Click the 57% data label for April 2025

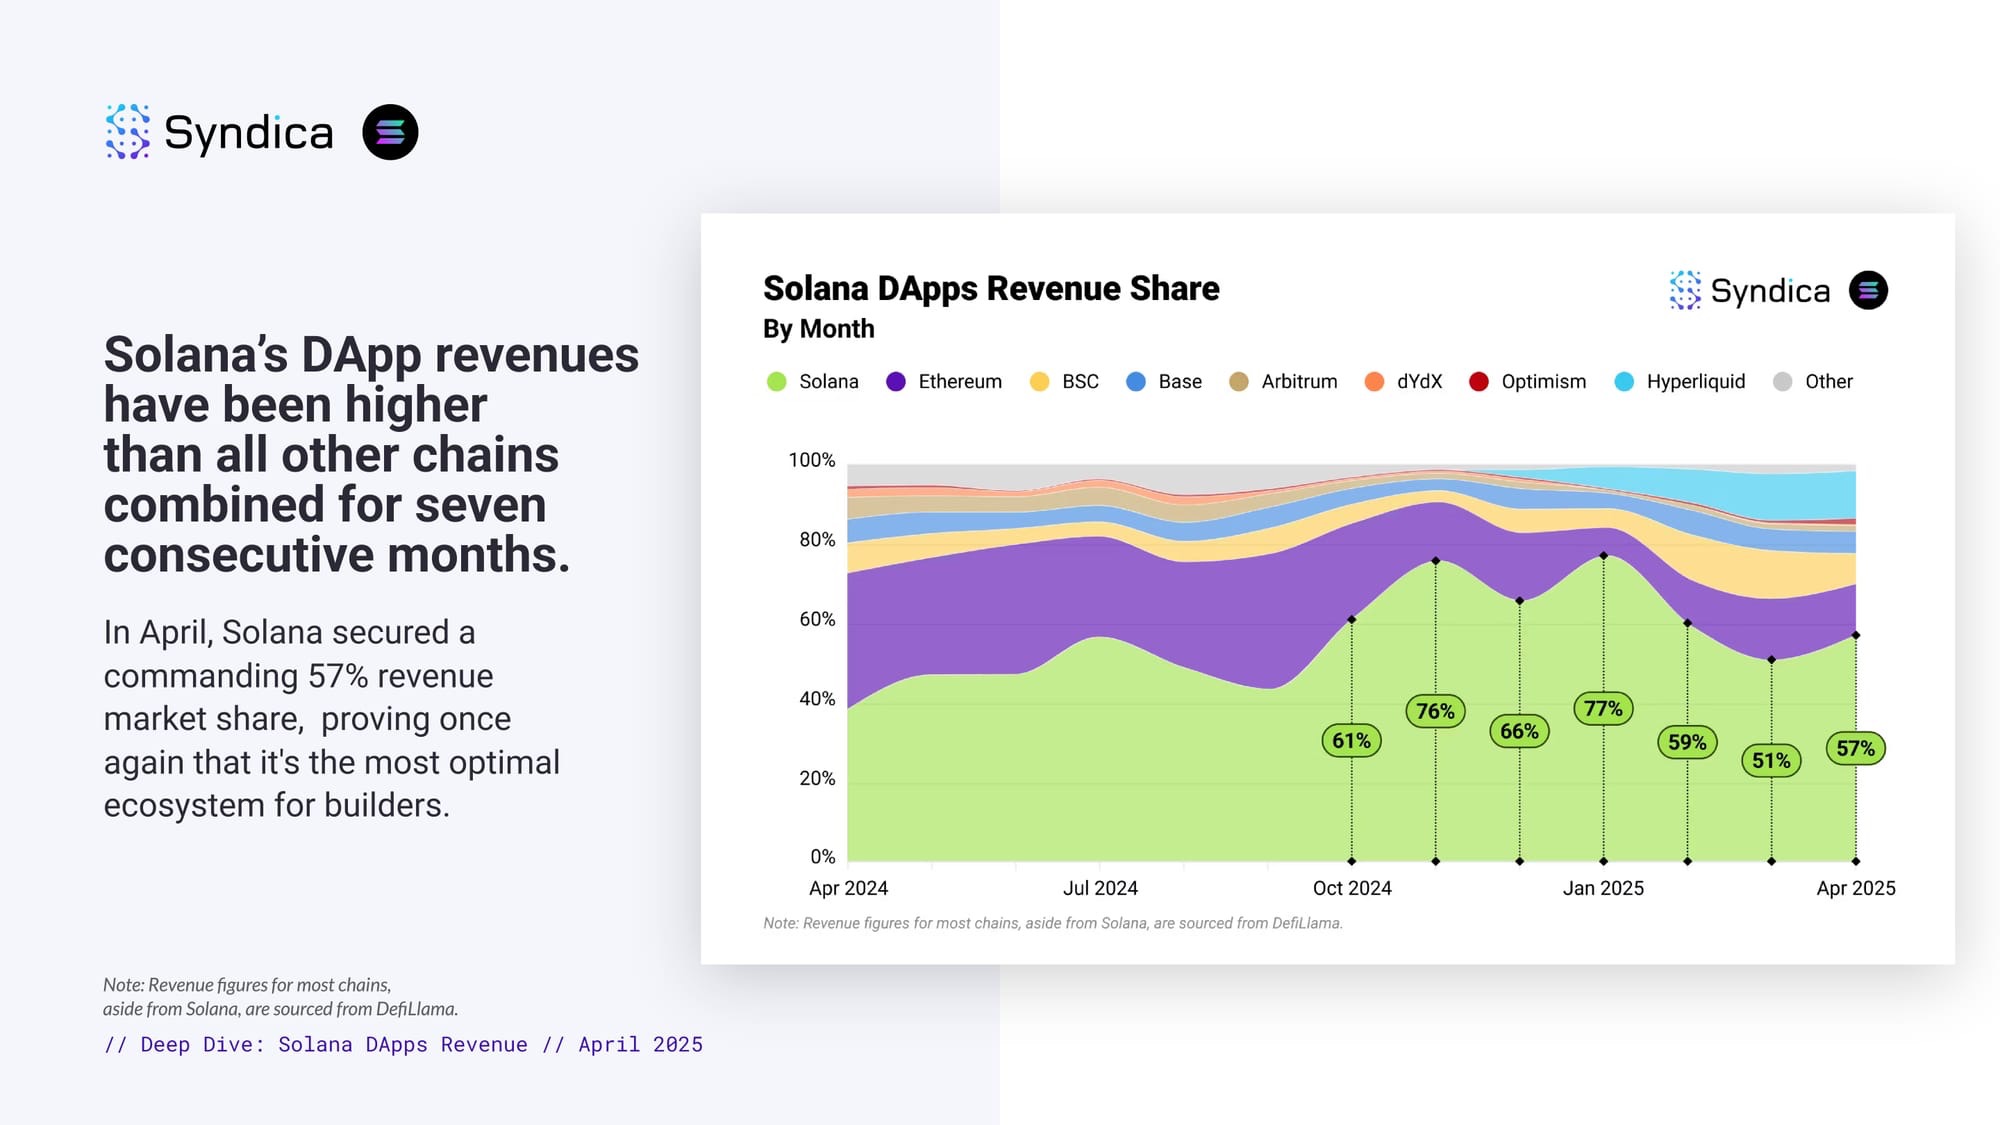[1855, 749]
